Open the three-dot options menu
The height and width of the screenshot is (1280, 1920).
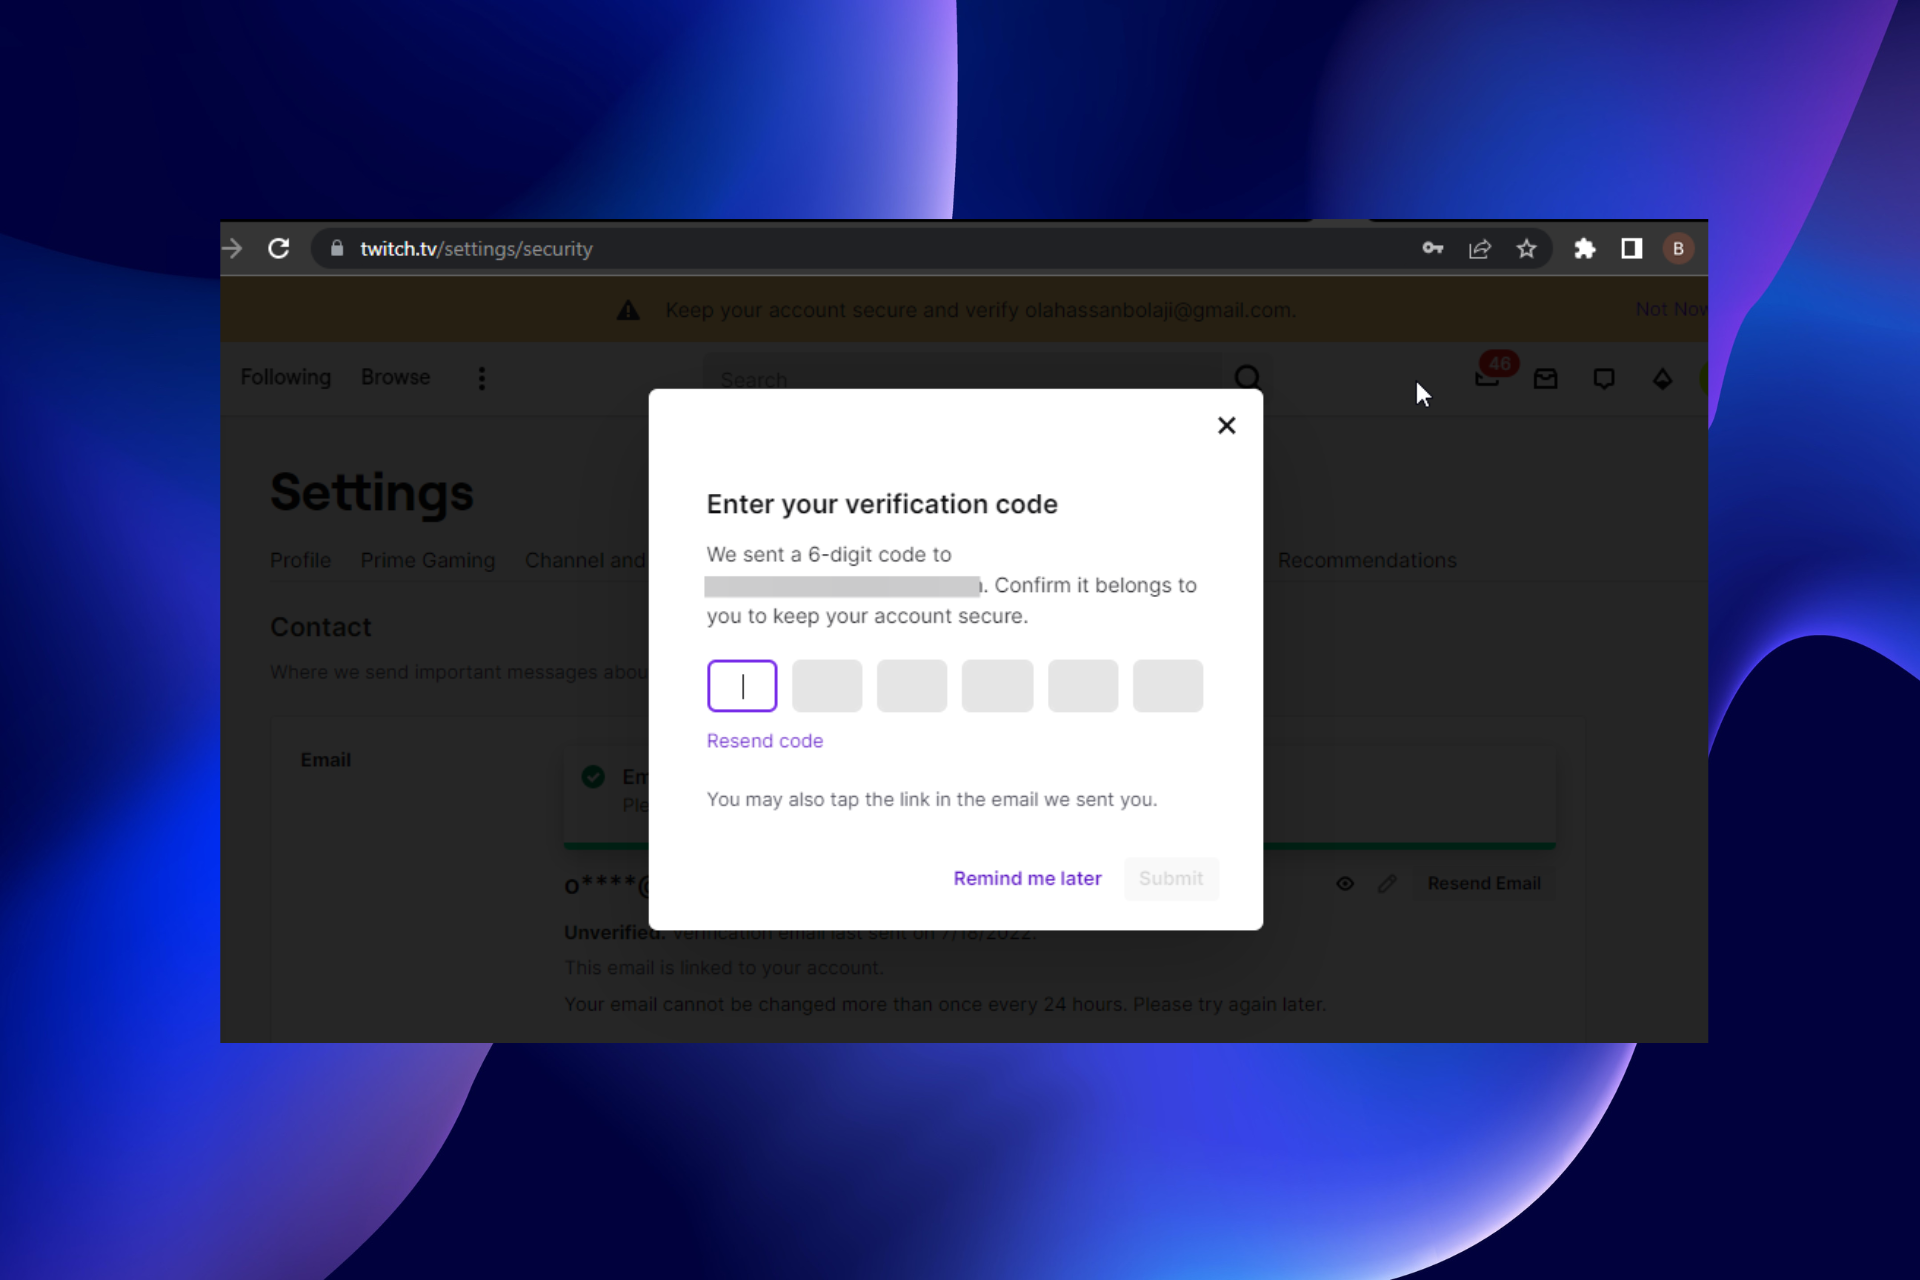[482, 378]
